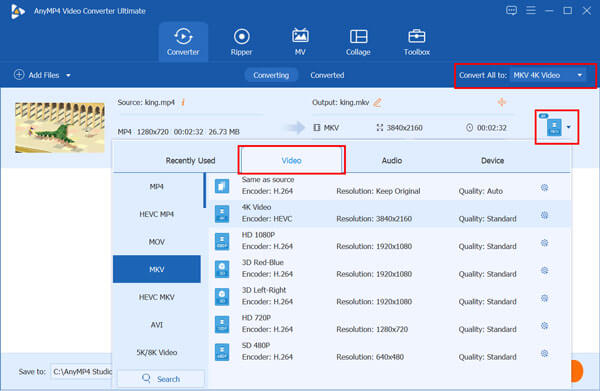
Task: Open the output format icon for king.mp4
Action: point(554,127)
